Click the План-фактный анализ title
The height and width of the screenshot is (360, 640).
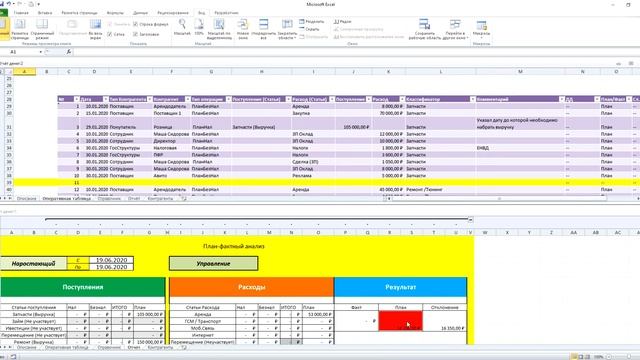[233, 246]
